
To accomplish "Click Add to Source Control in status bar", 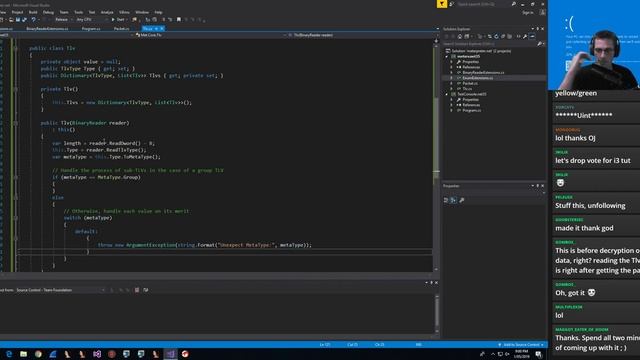I will [x=521, y=345].
